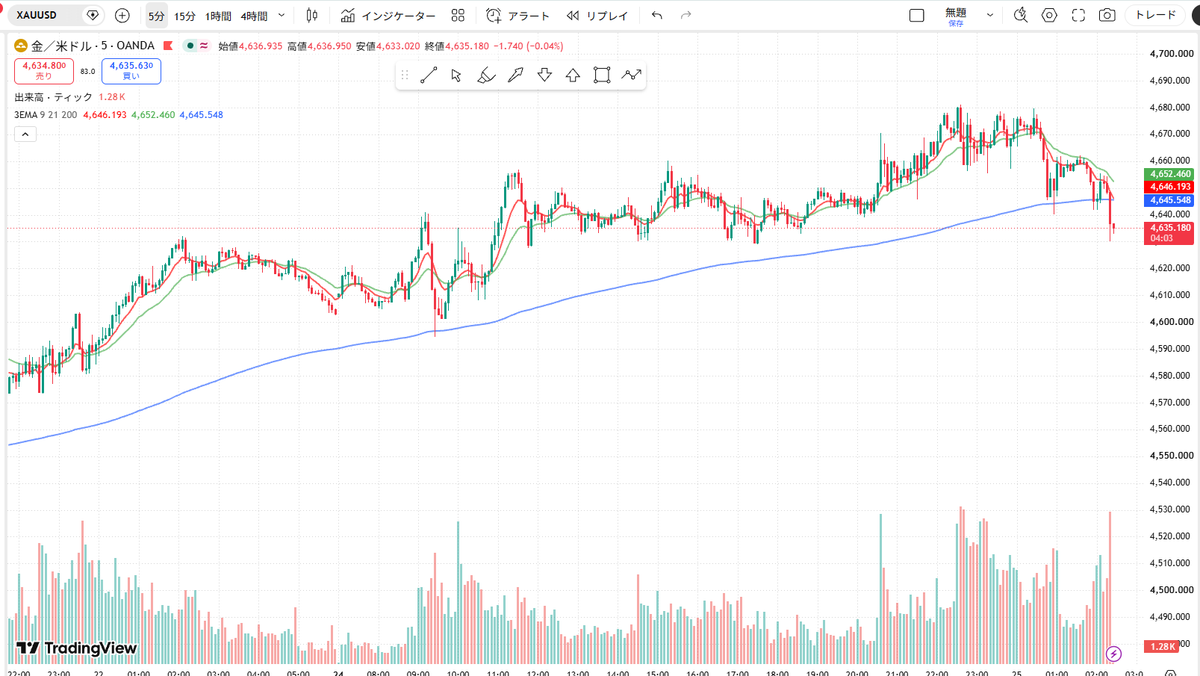This screenshot has width=1200, height=676.
Task: Click the green 4,652.460 price axis label
Action: tap(1169, 174)
